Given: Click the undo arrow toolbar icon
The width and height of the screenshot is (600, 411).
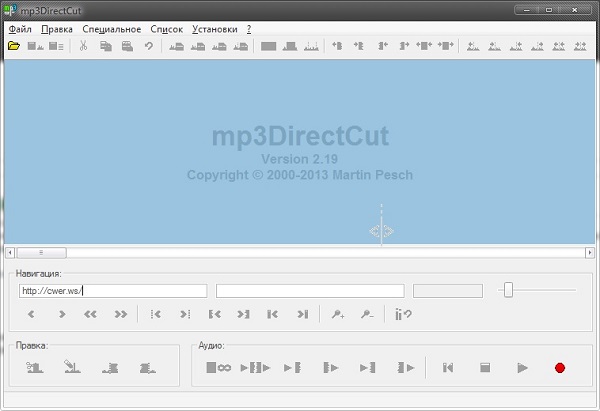Looking at the screenshot, I should tap(148, 46).
